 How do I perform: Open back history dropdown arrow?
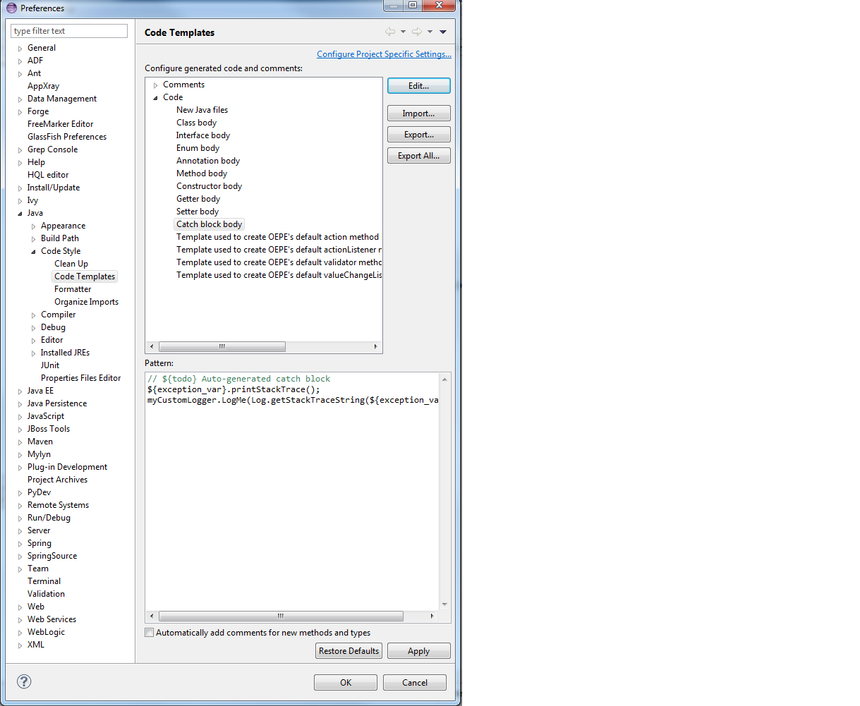tap(403, 32)
